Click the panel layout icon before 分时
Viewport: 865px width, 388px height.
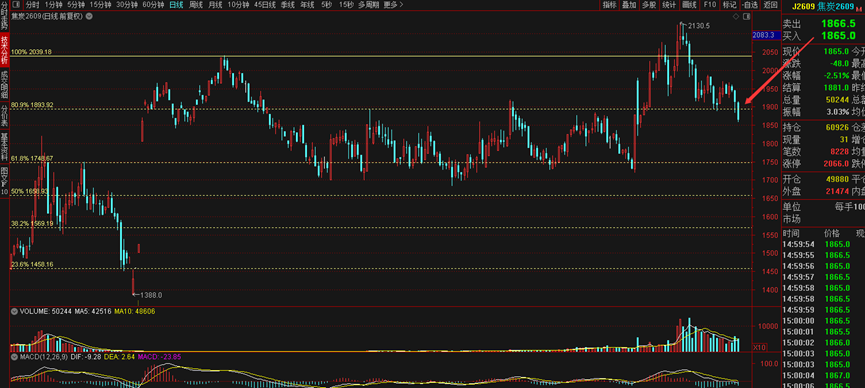[15, 4]
